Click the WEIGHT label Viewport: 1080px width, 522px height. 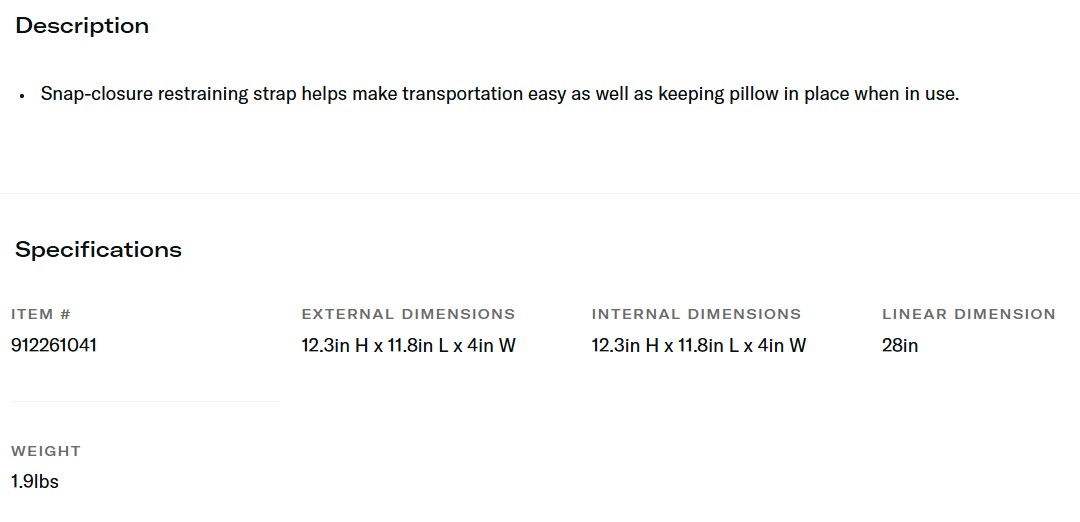(x=46, y=451)
